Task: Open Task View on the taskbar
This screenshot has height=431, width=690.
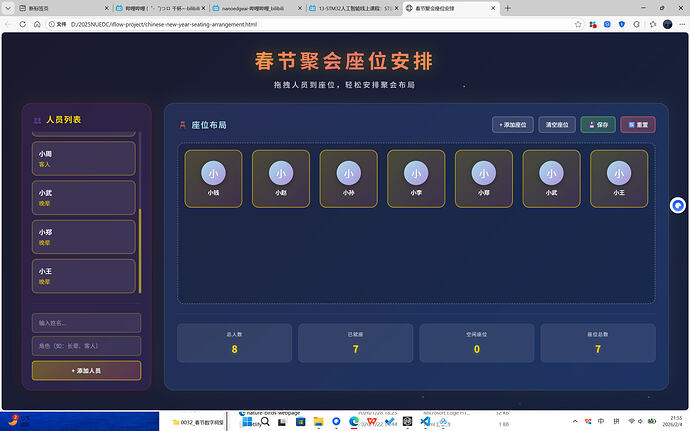Action: [x=282, y=422]
